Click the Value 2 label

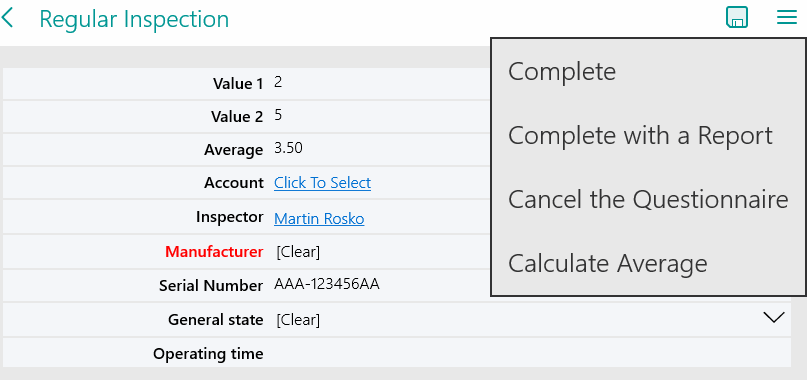pos(237,117)
